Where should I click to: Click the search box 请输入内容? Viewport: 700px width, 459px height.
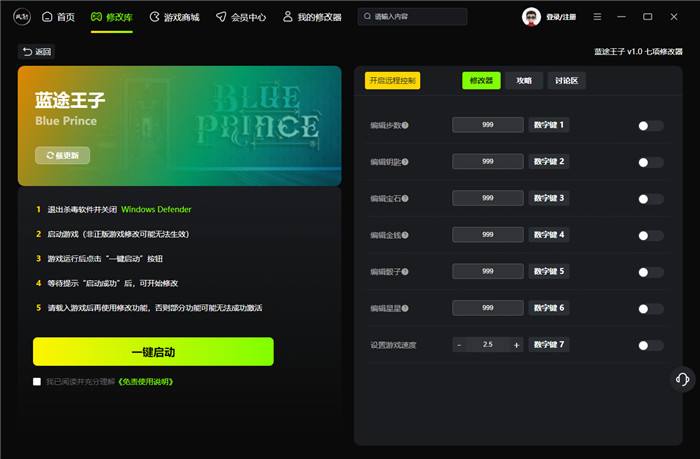pos(412,17)
